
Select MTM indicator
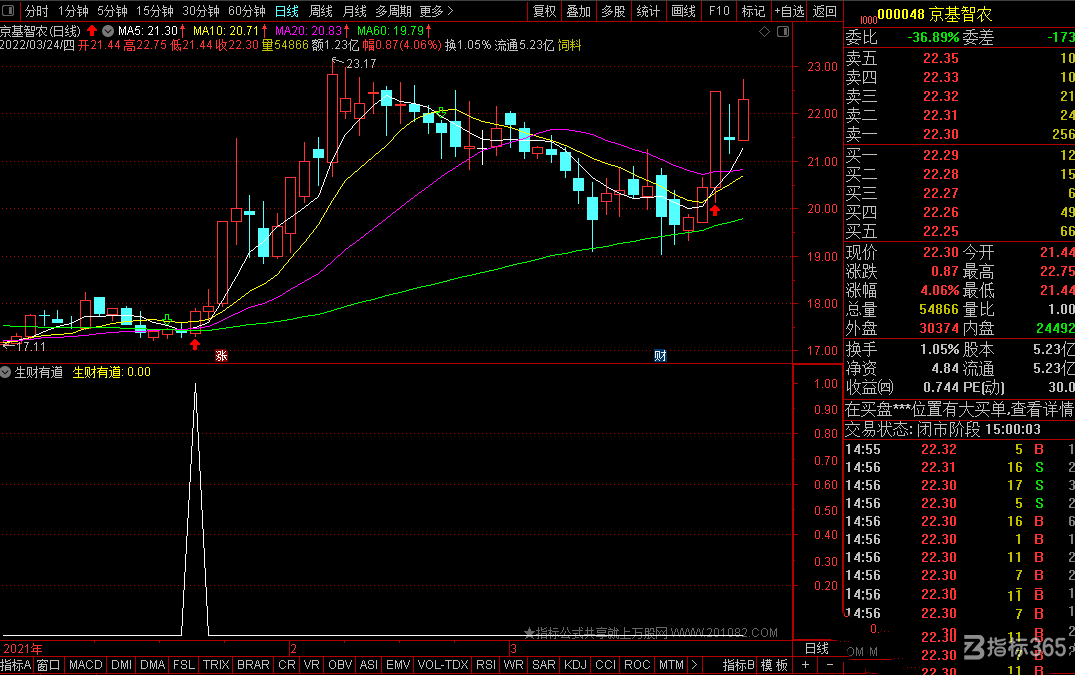click(671, 665)
